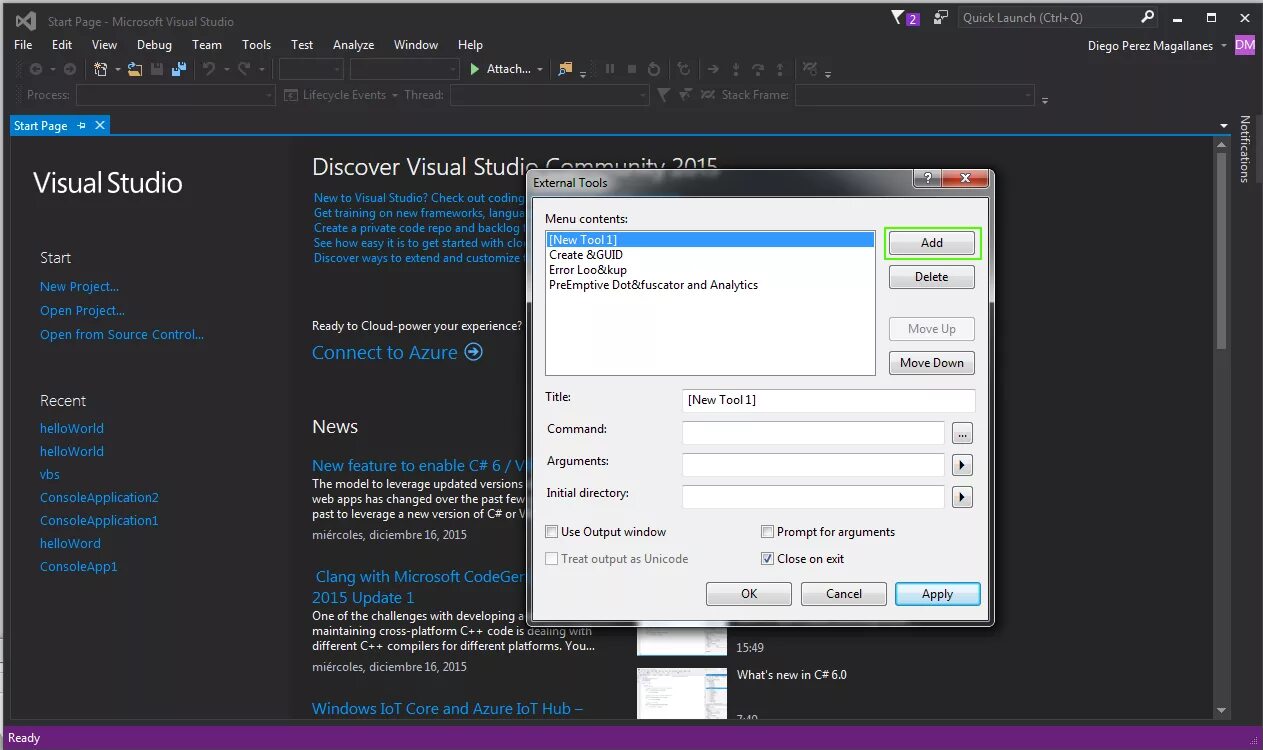Open the Process combo box
The image size is (1263, 750).
(175, 95)
